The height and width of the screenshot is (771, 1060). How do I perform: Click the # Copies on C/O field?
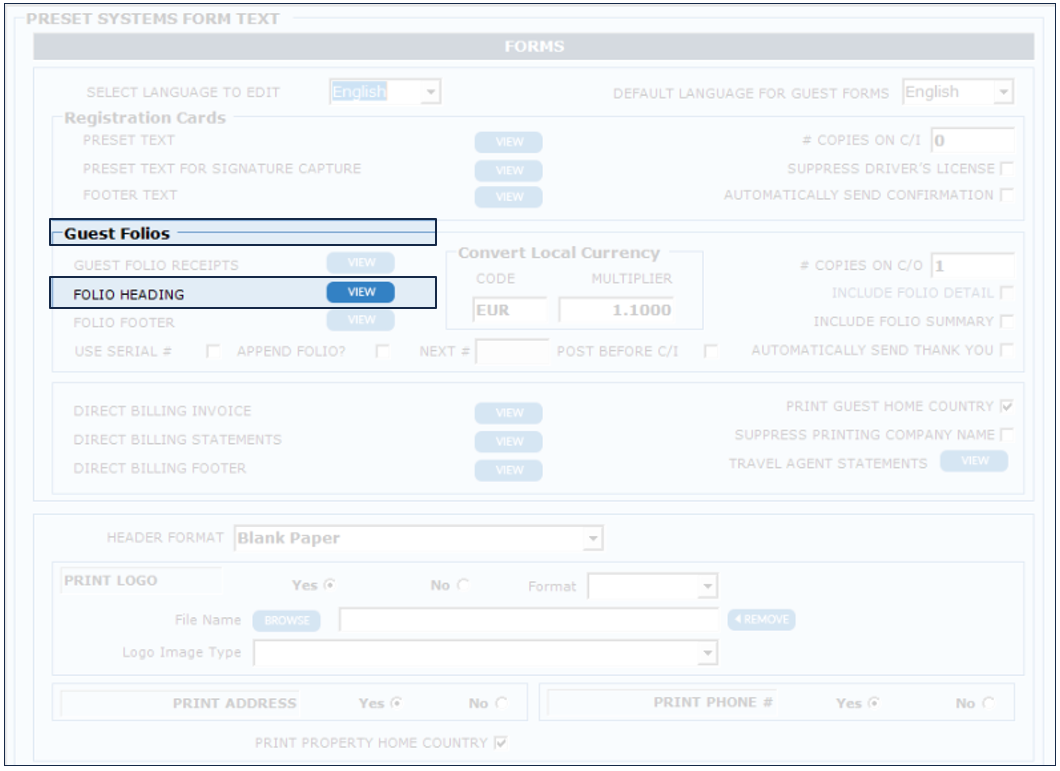(972, 266)
